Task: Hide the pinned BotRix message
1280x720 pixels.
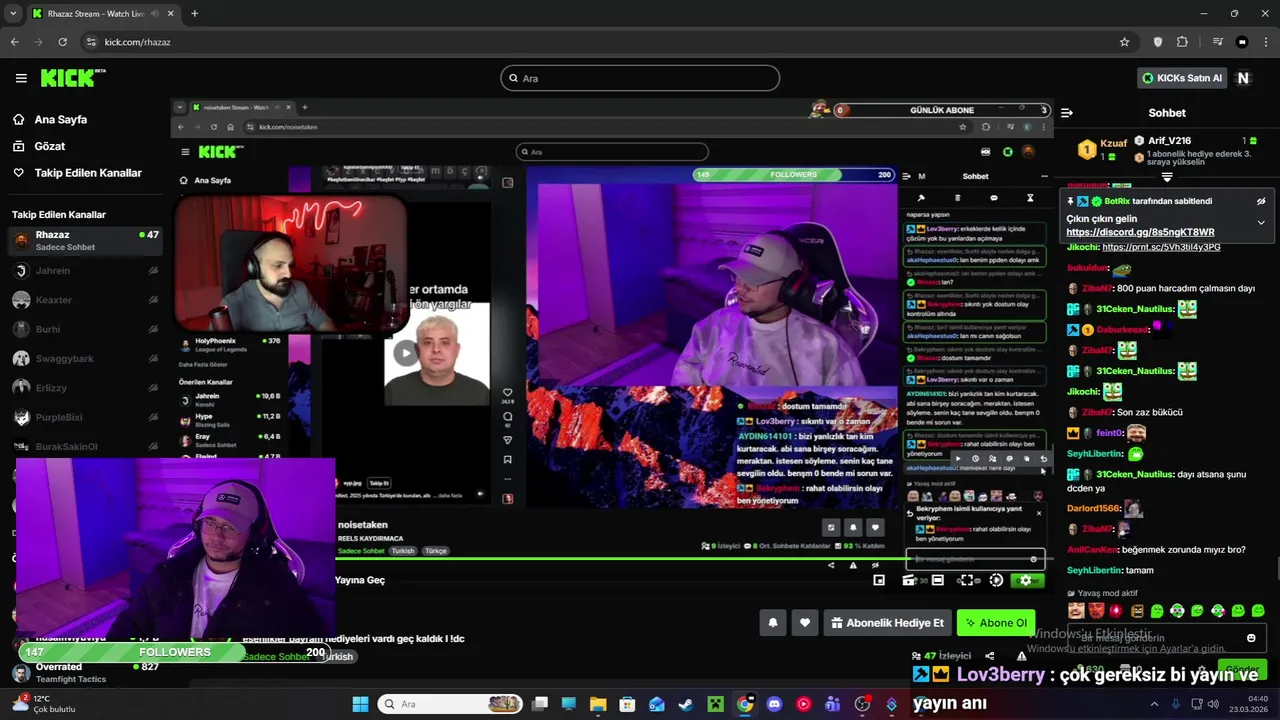Action: click(1261, 201)
